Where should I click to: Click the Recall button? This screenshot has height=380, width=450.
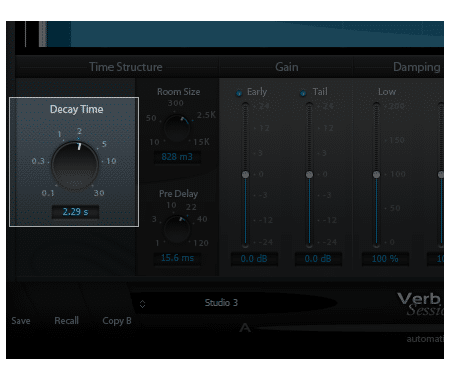click(66, 321)
